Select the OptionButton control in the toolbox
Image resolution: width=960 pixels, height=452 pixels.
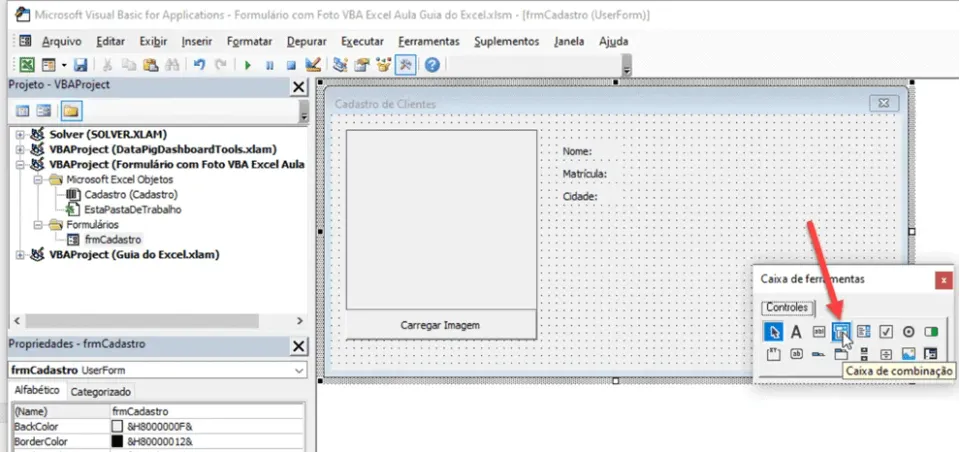coord(909,331)
